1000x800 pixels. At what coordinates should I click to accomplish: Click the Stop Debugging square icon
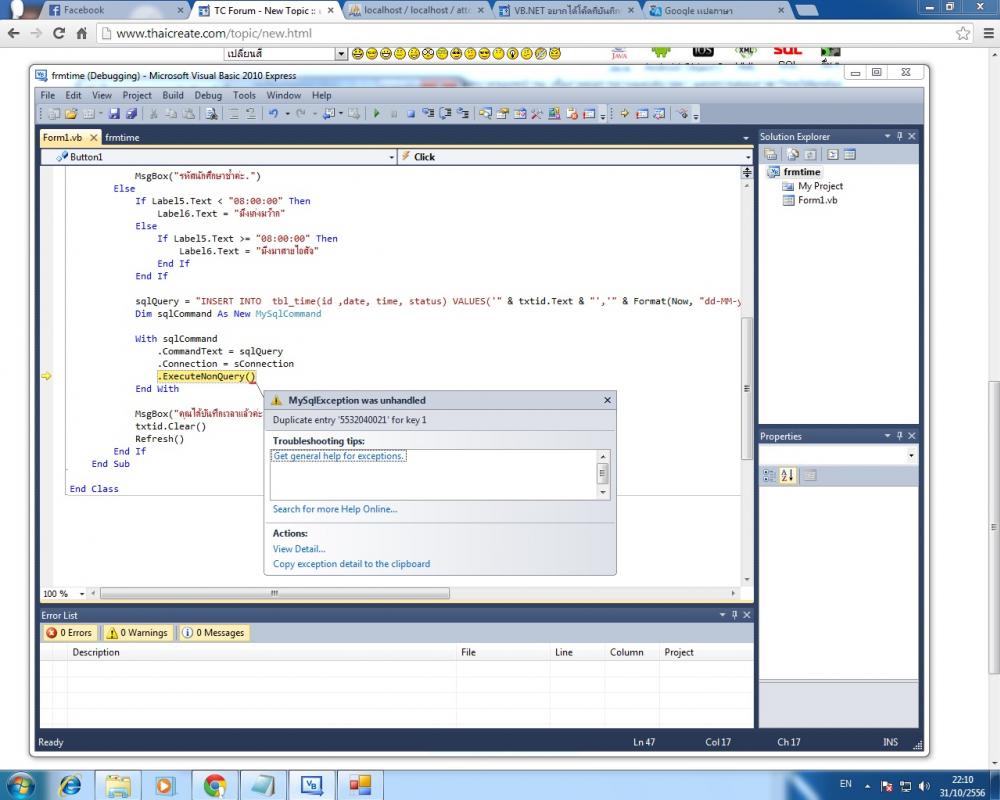coord(410,114)
